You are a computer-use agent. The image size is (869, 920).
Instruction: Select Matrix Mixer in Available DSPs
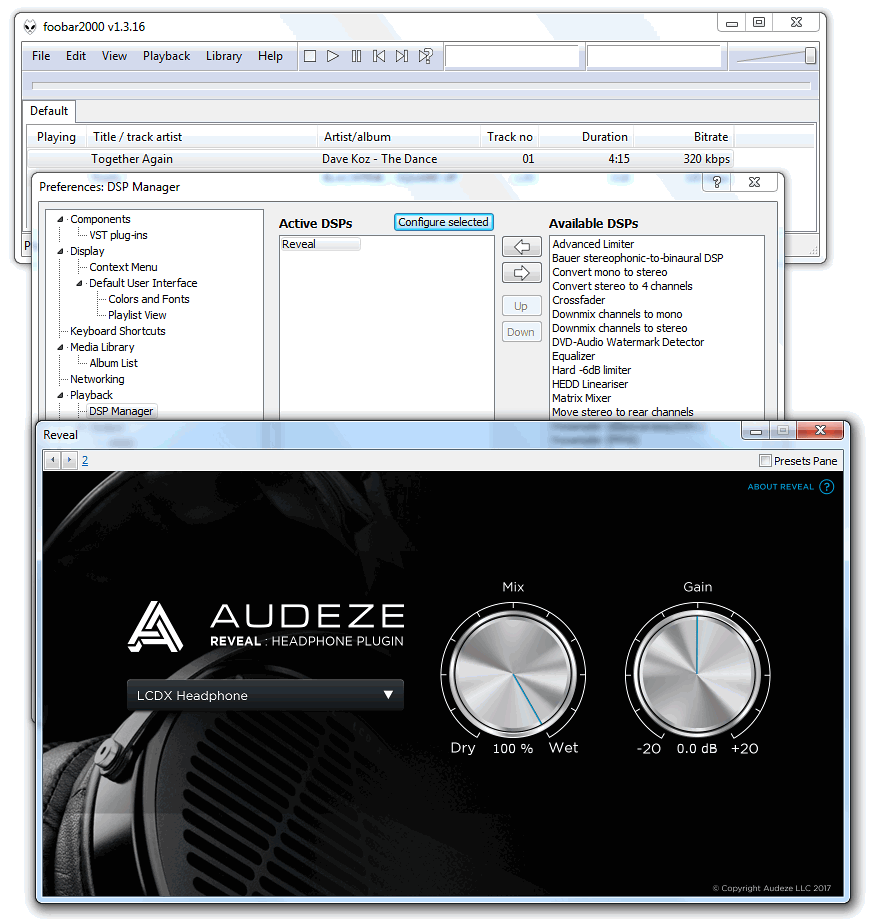point(581,398)
